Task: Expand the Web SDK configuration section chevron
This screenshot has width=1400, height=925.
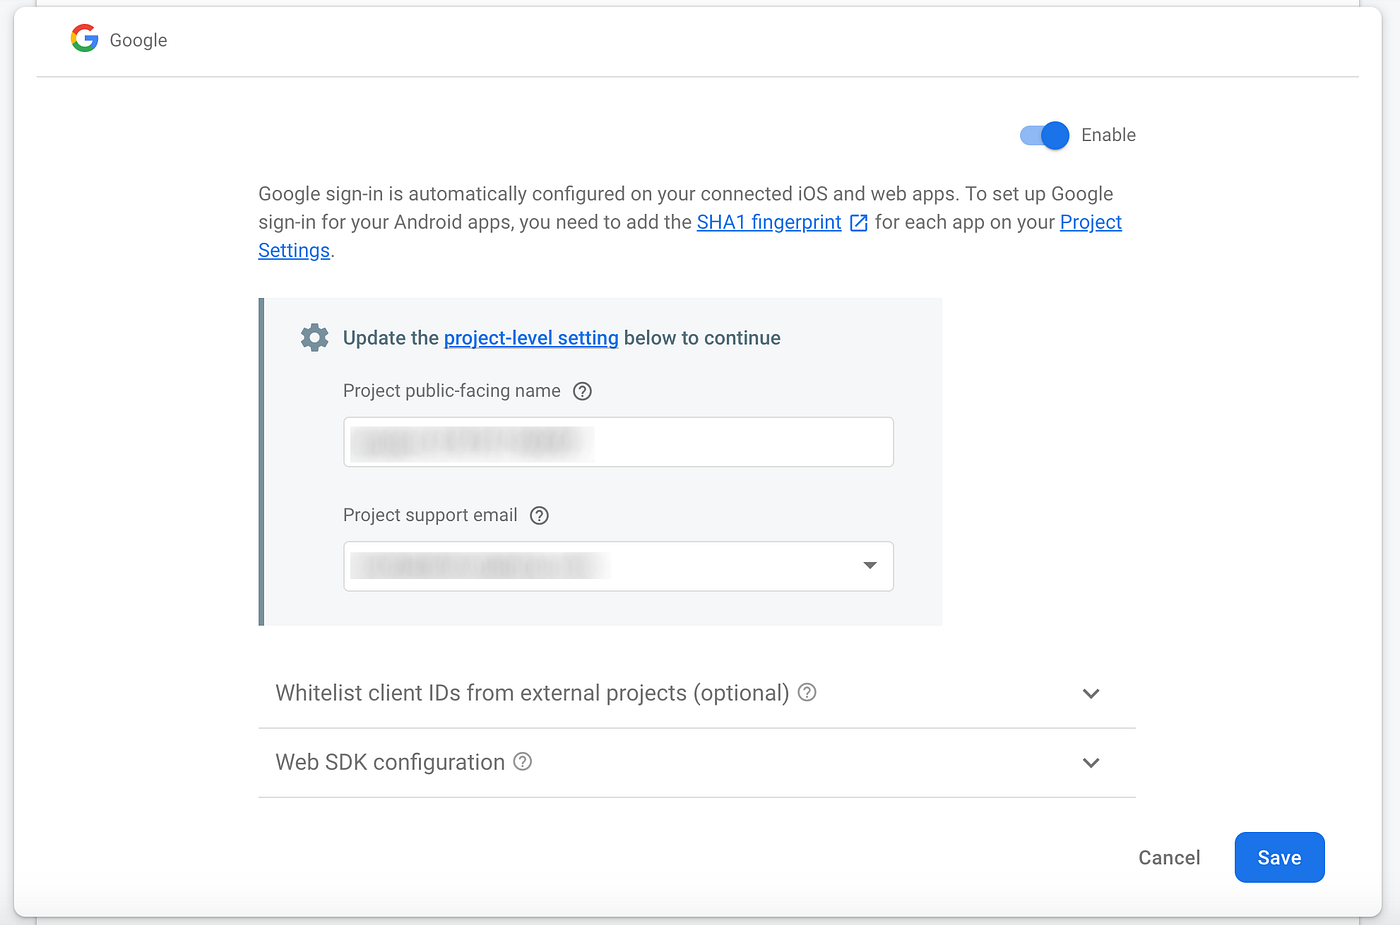Action: click(1091, 762)
